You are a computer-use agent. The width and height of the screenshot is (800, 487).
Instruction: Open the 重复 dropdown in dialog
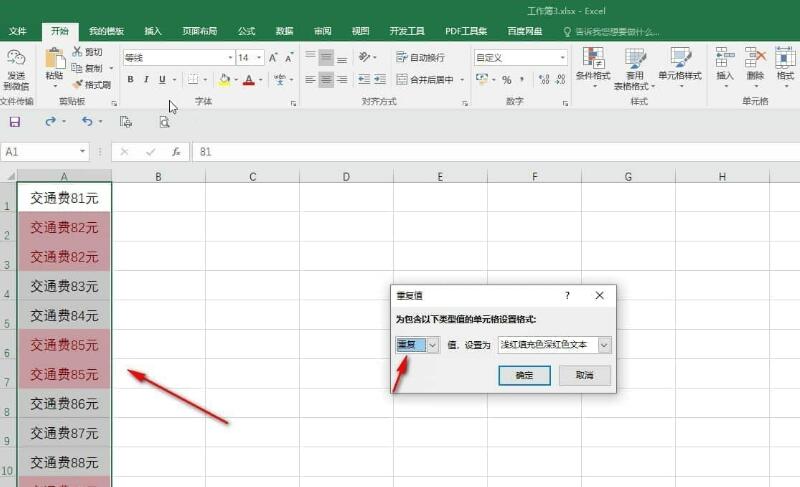pos(433,345)
